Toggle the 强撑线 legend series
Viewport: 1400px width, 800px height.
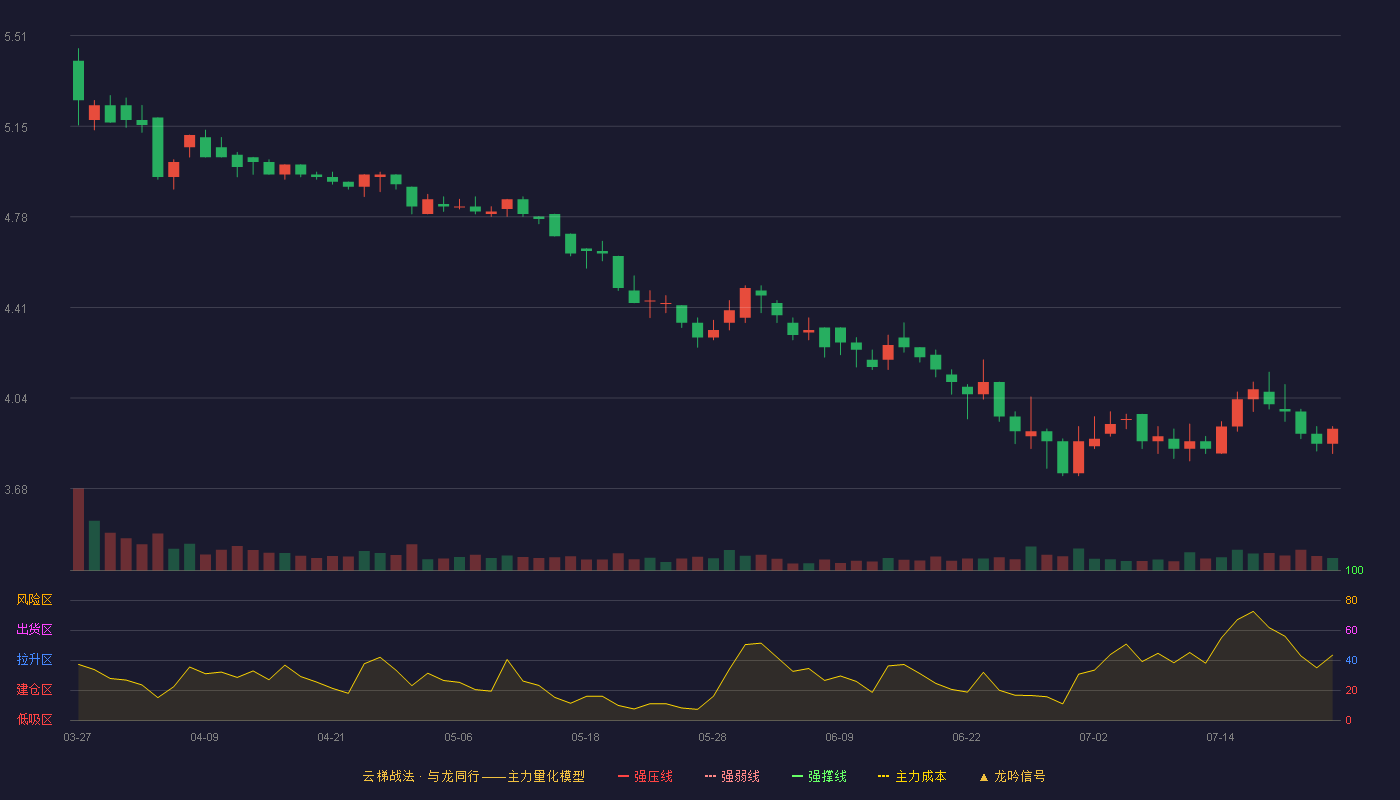[819, 776]
